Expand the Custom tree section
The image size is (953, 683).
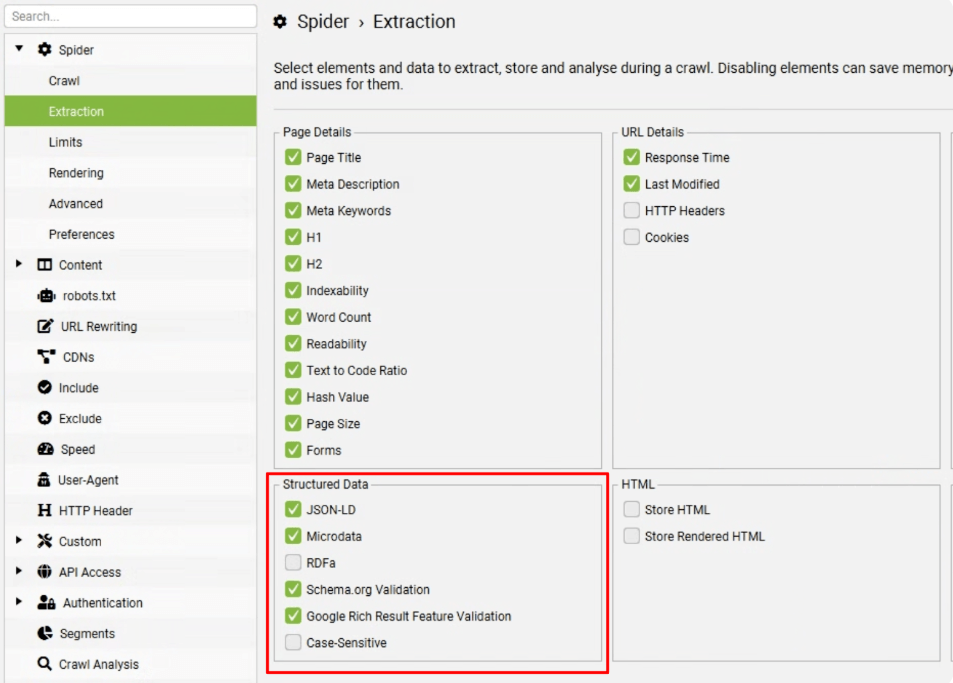click(x=19, y=540)
